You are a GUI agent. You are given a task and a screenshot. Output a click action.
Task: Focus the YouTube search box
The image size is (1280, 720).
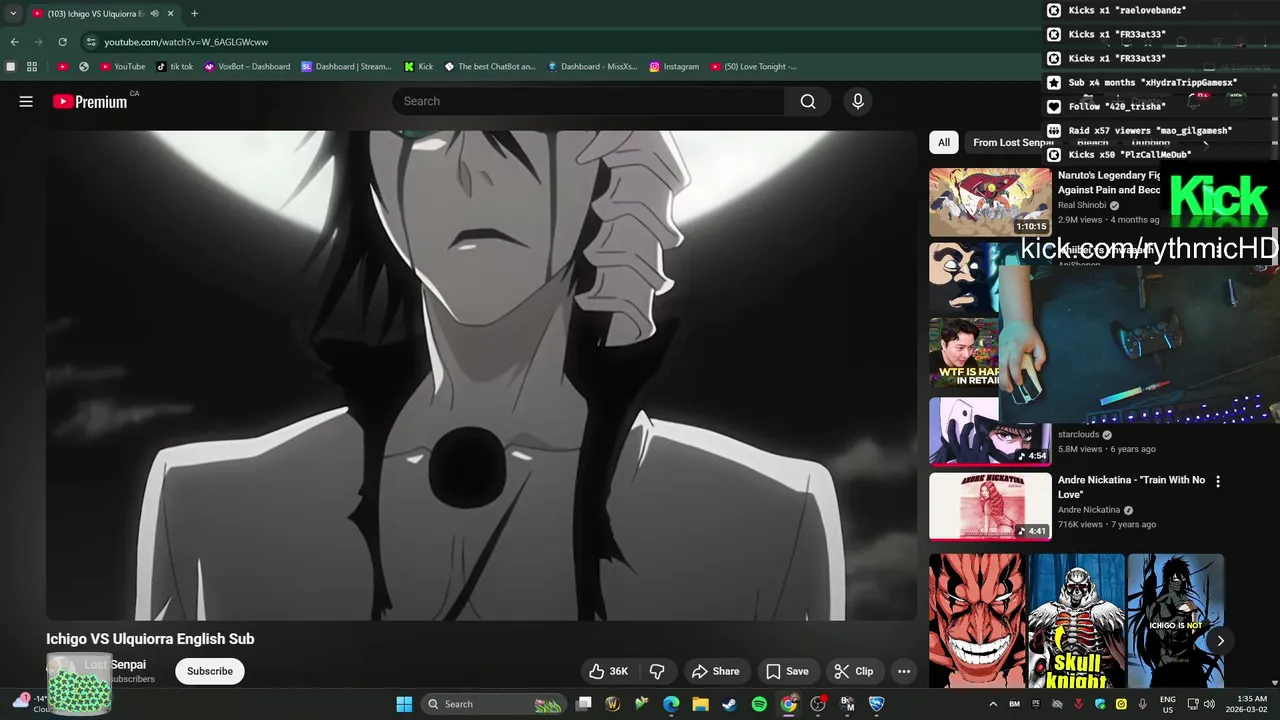pos(590,101)
